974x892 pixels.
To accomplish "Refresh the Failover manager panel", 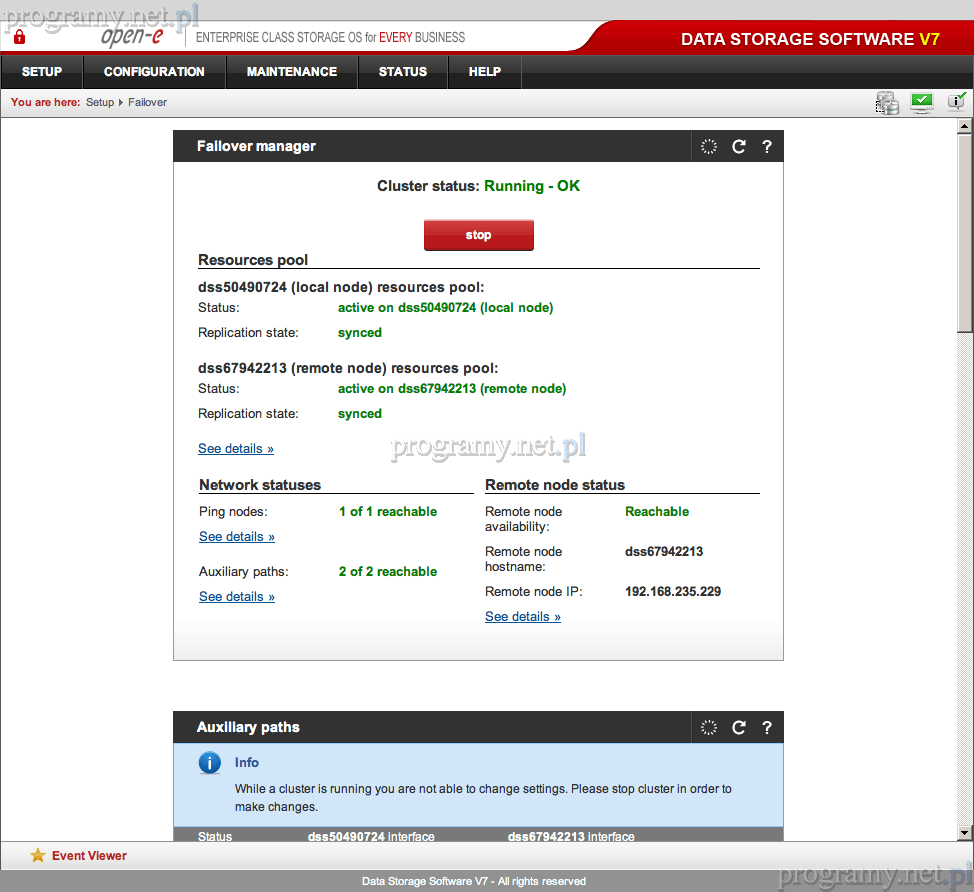I will tap(739, 146).
